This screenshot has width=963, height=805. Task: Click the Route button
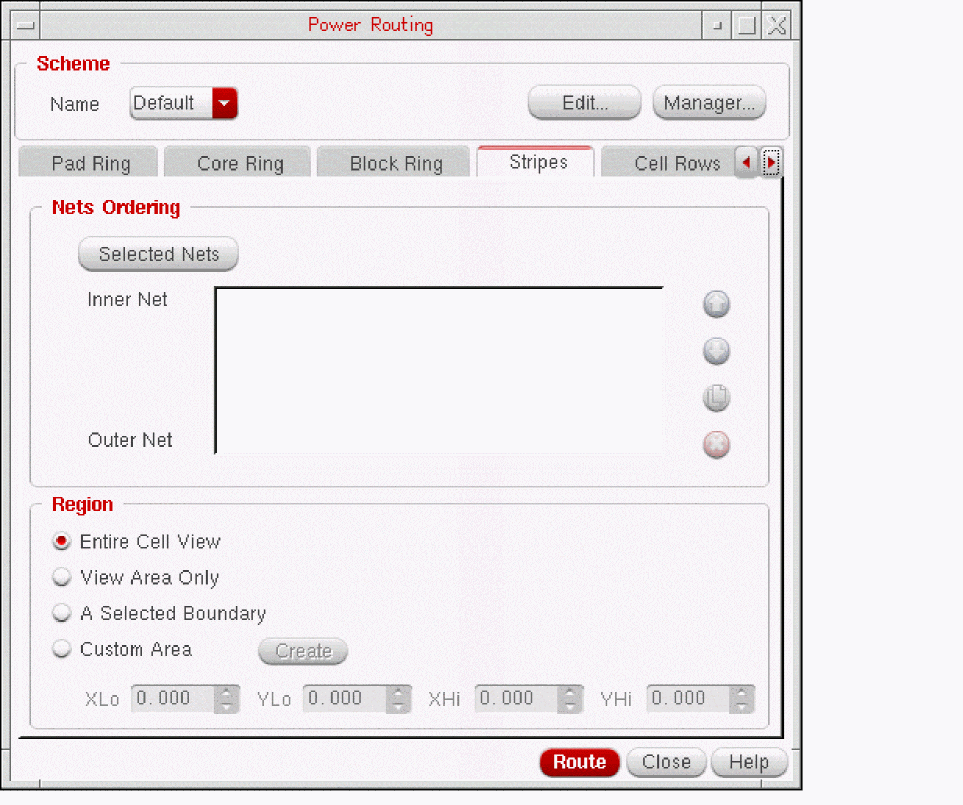click(x=579, y=762)
